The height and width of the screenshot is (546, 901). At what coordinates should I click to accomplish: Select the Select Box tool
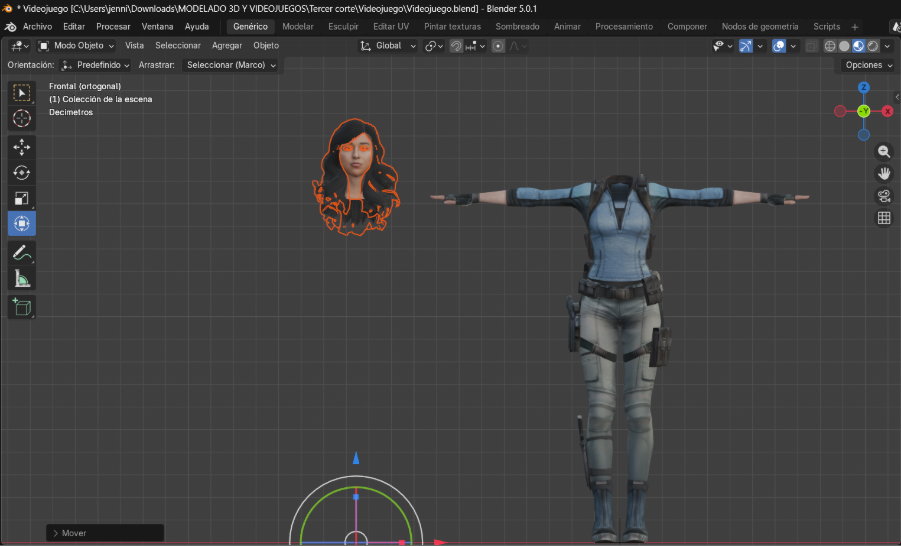pos(22,93)
